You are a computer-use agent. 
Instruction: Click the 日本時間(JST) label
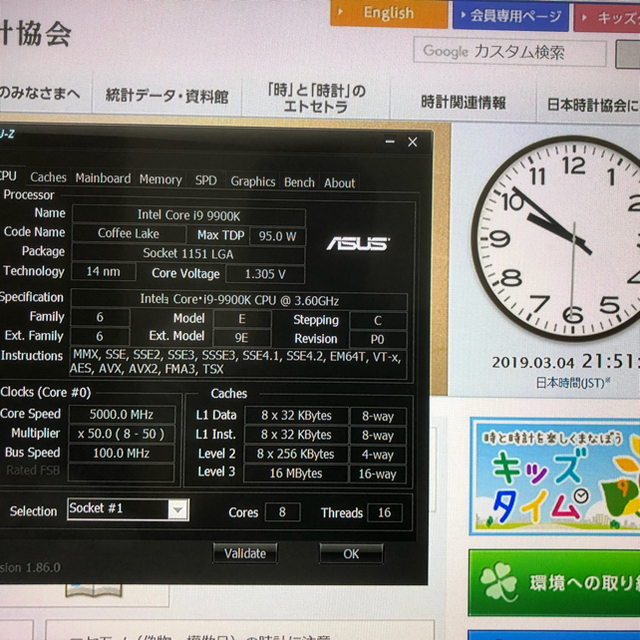(x=572, y=383)
